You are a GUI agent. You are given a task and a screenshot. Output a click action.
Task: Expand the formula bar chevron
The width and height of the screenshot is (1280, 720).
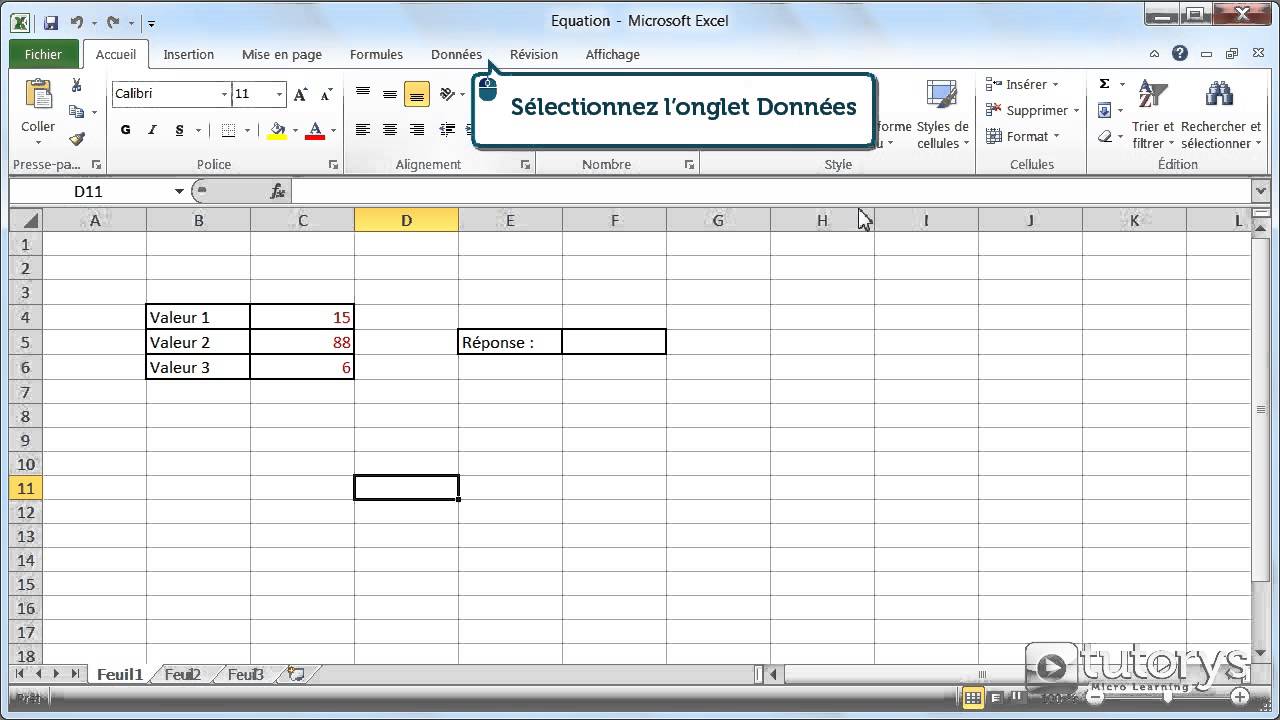(1260, 191)
